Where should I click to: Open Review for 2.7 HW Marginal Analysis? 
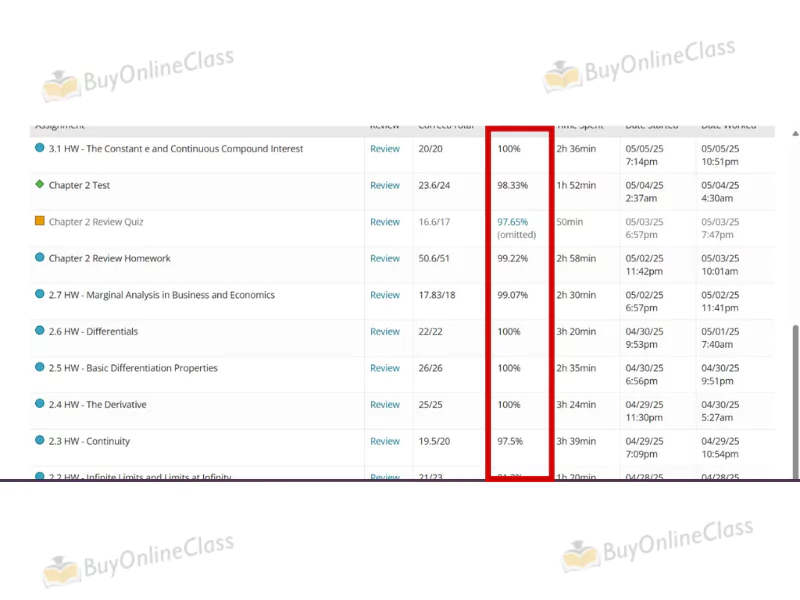[x=384, y=295]
